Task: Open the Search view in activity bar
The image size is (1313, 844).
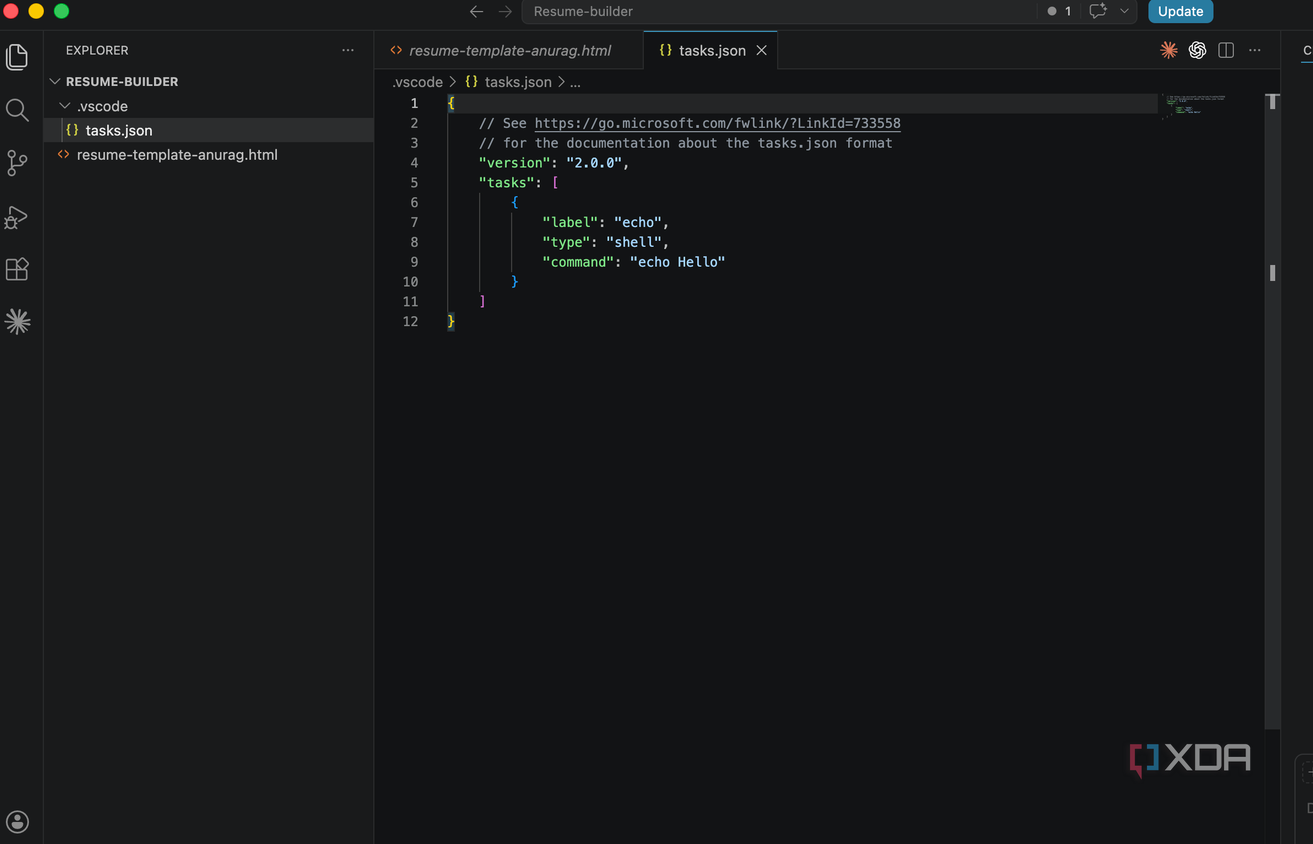Action: (x=17, y=110)
